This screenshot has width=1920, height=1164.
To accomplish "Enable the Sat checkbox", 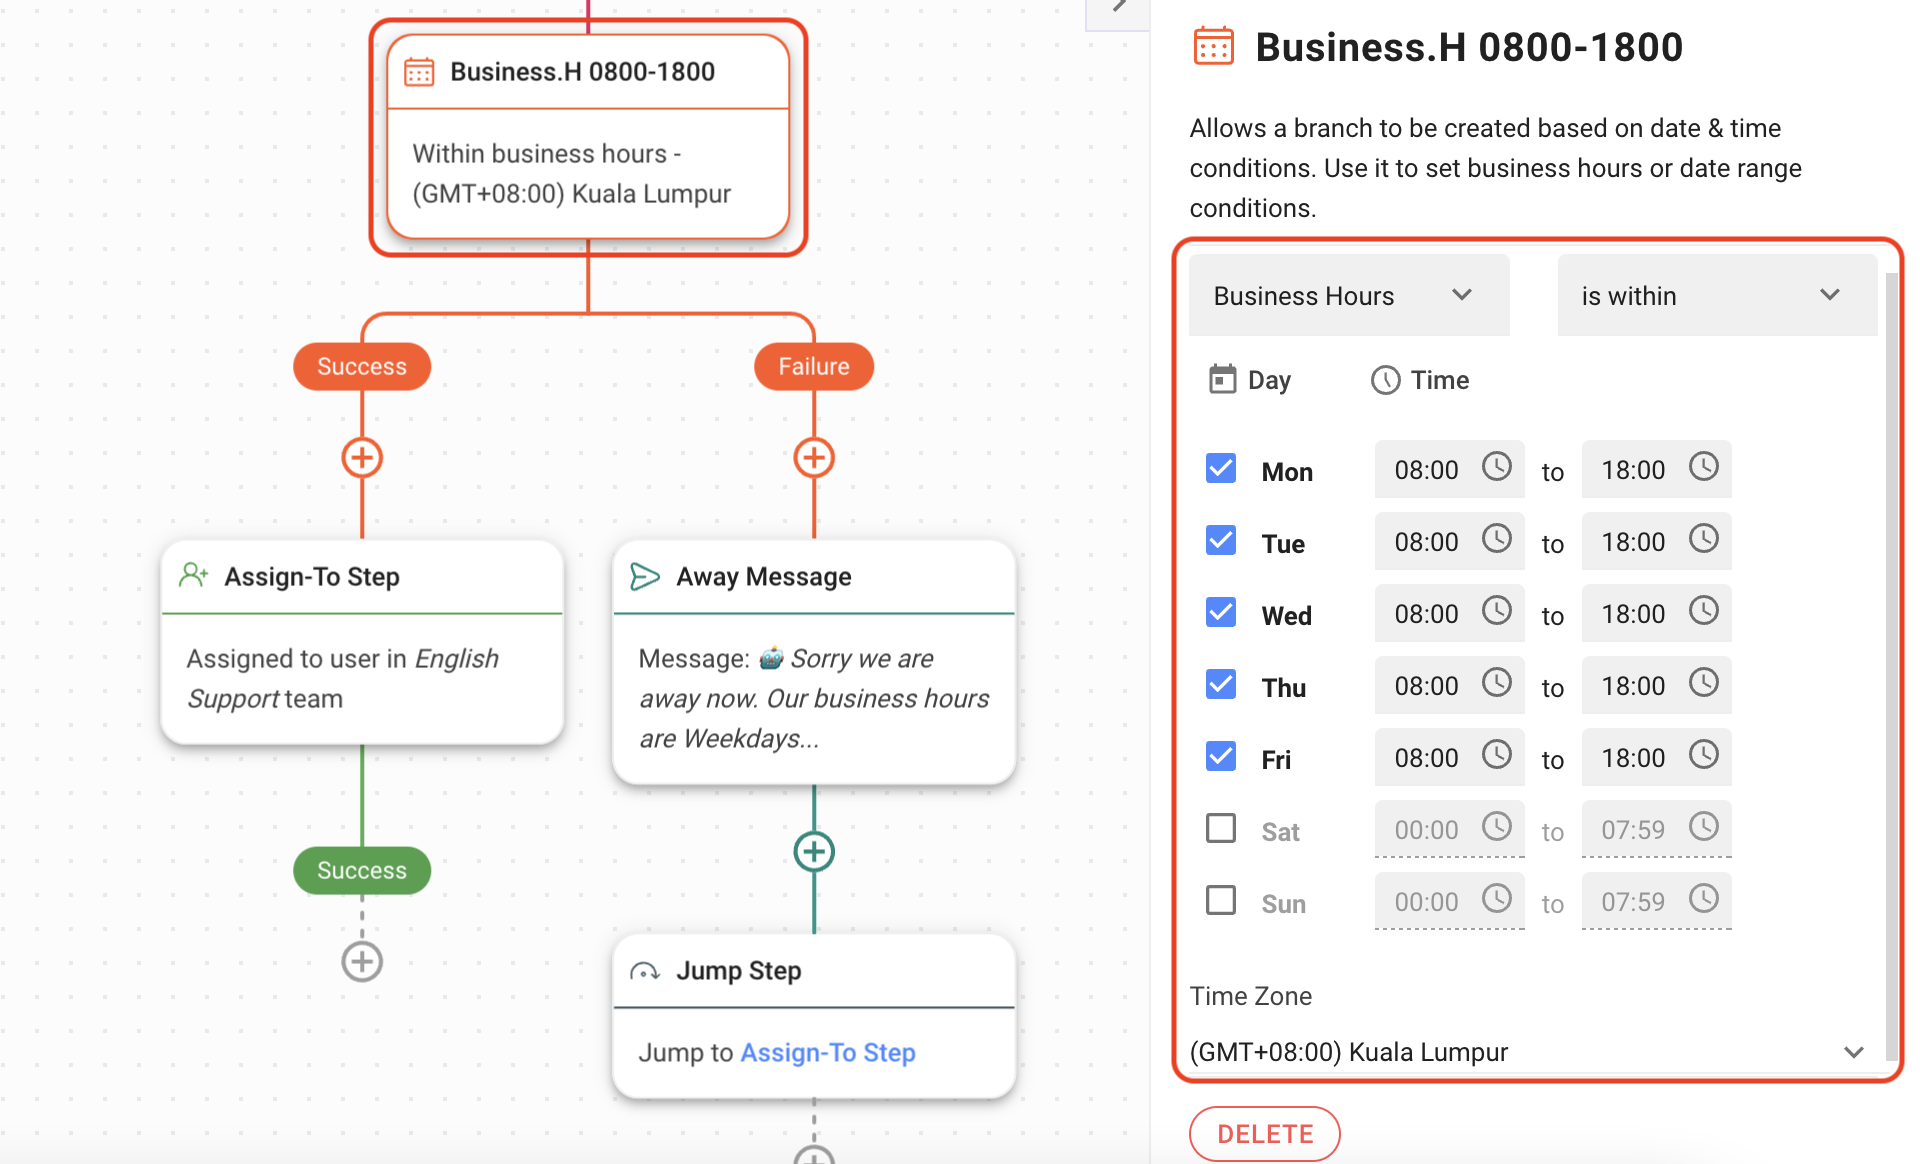I will [1221, 829].
